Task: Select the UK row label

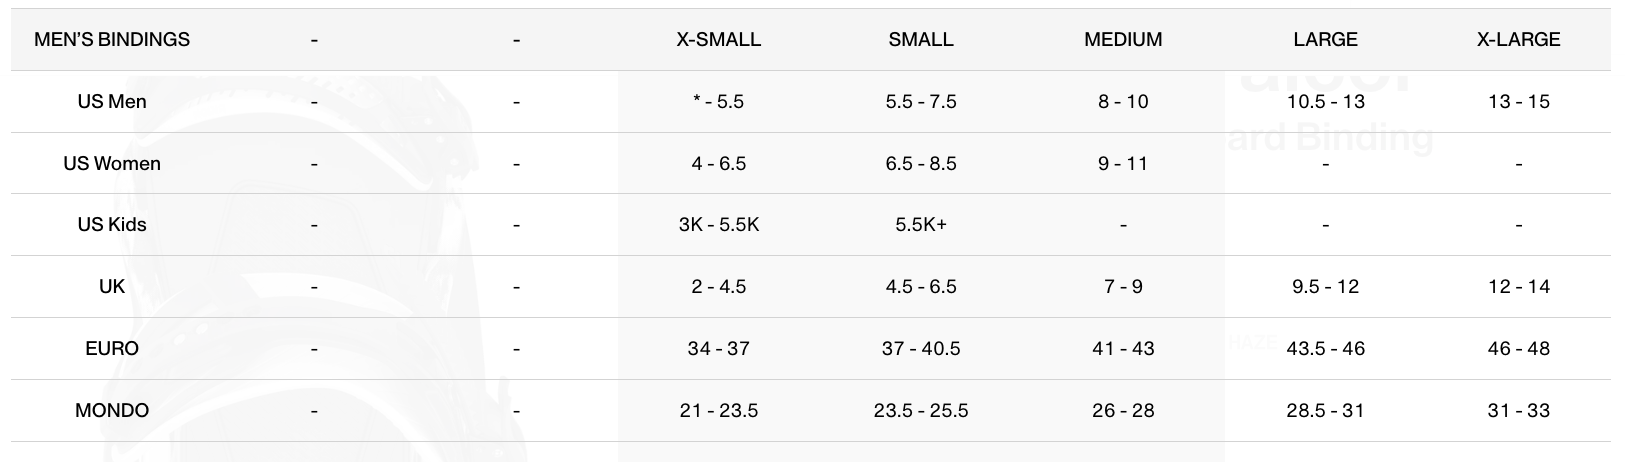Action: 112,287
